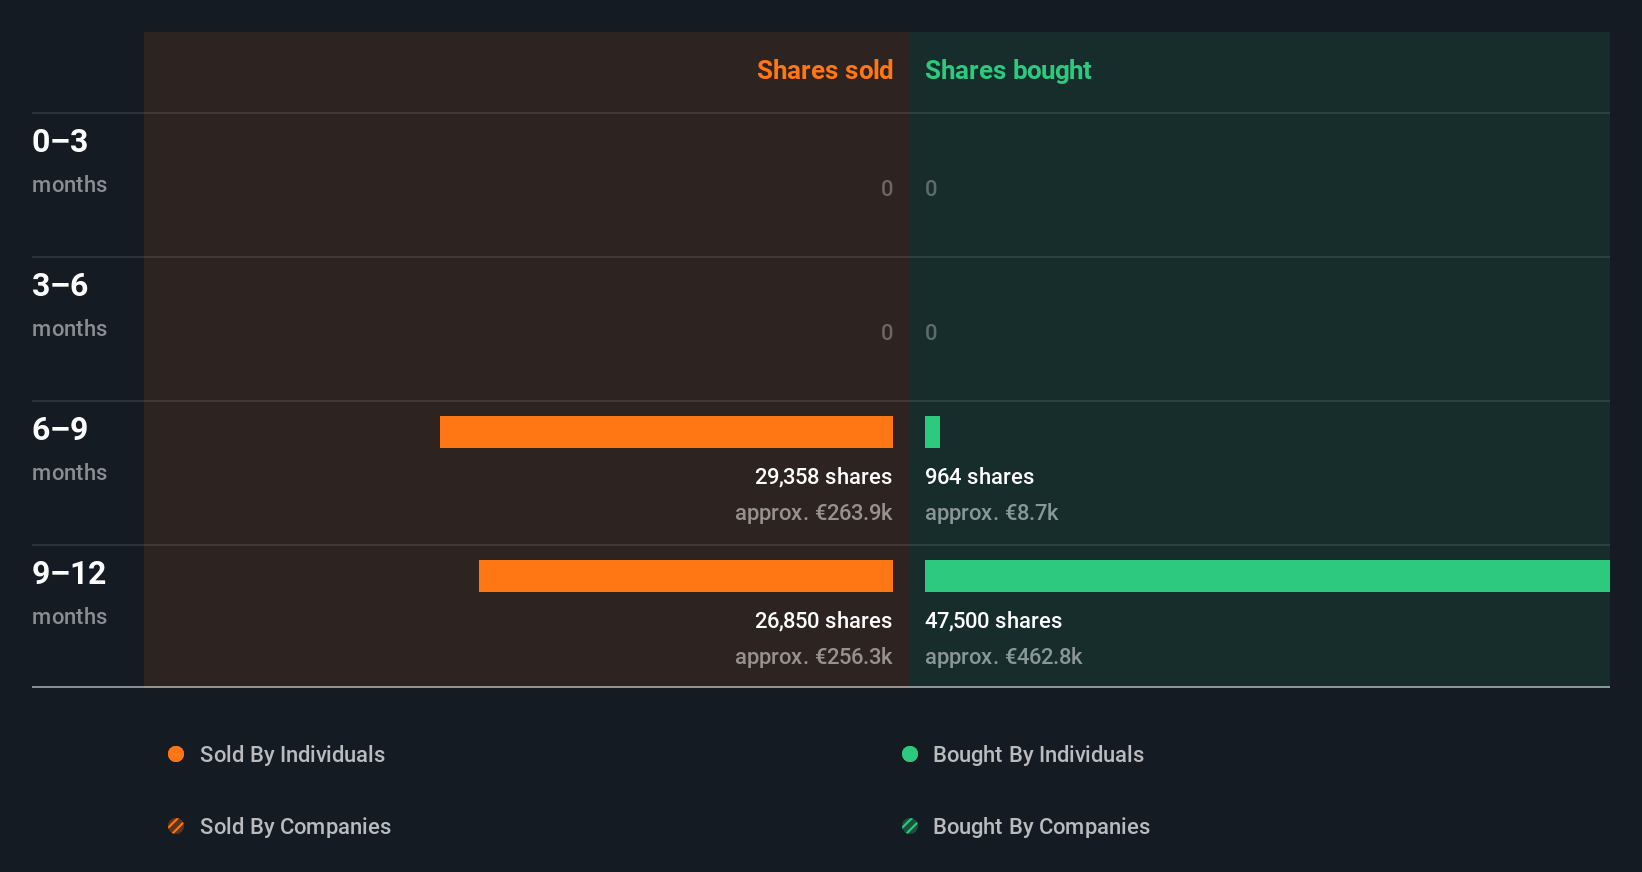Click the 964 shares bought label

979,476
